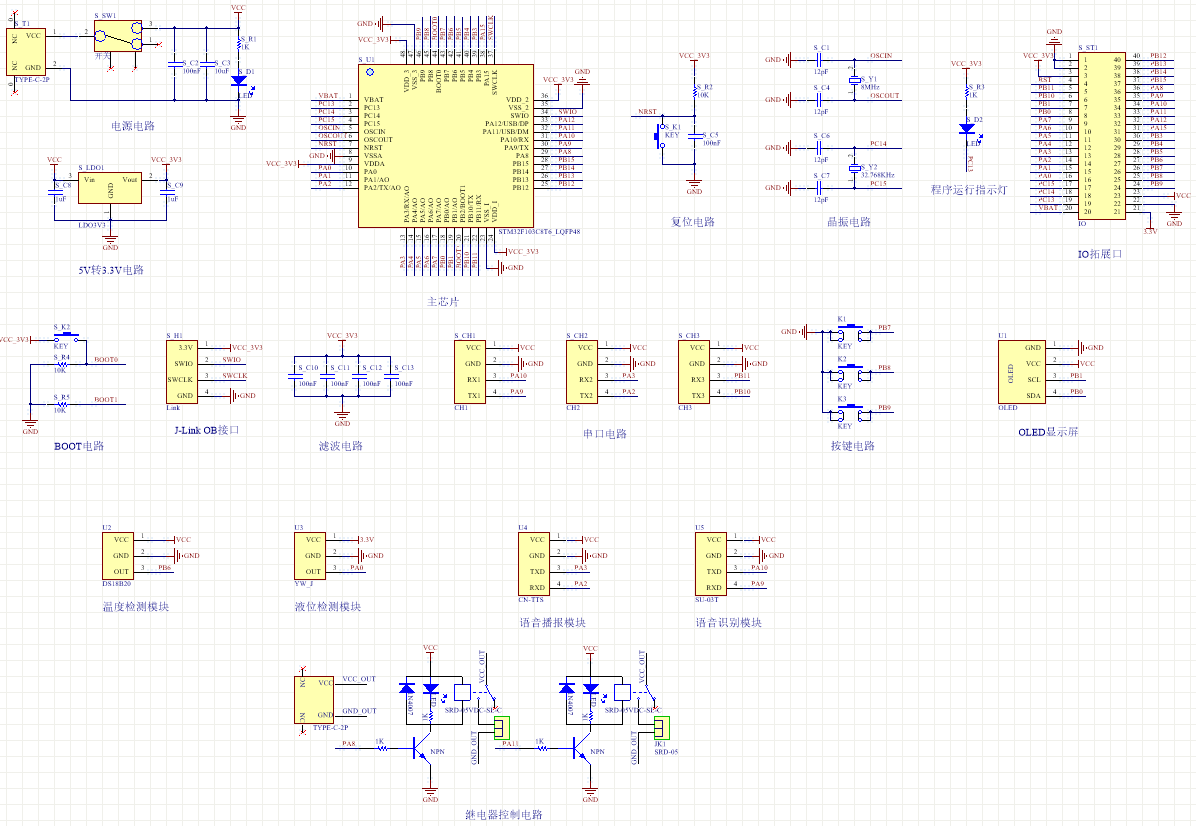The image size is (1197, 826).
Task: Click the S_C8 1uF capacitor
Action: (x=54, y=192)
